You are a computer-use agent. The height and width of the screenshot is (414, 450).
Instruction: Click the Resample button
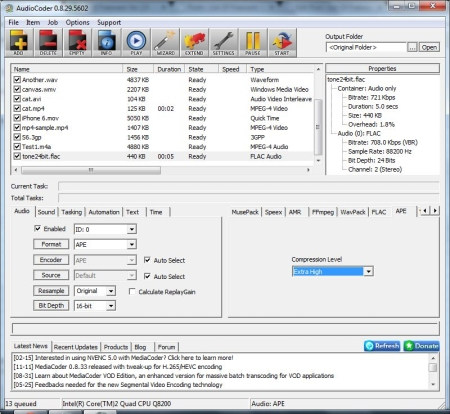pyautogui.click(x=51, y=291)
